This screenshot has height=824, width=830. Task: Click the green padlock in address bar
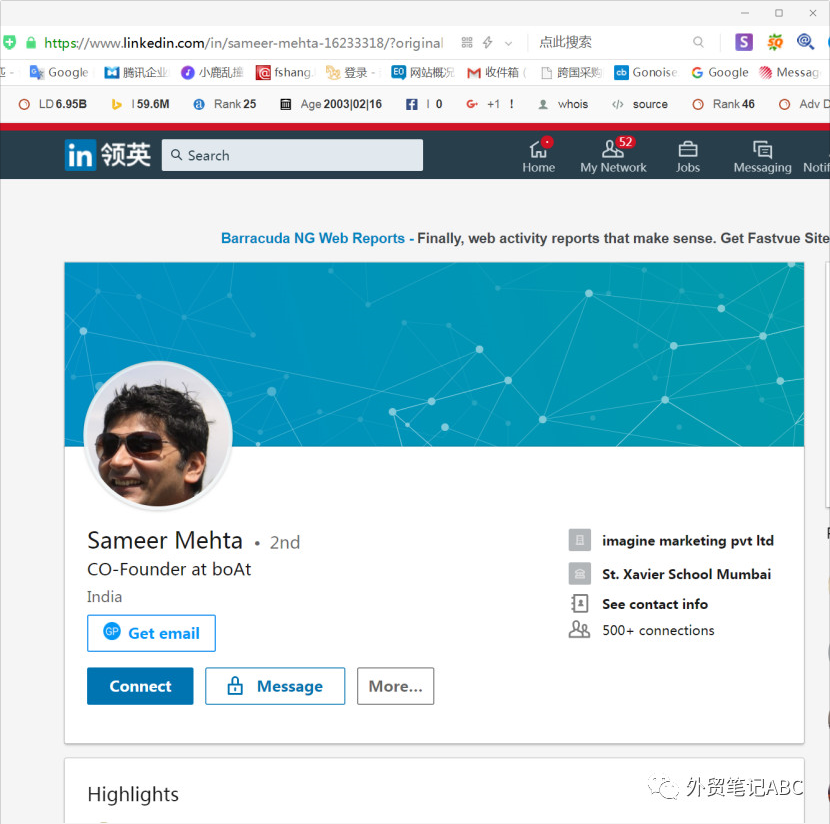(x=31, y=42)
